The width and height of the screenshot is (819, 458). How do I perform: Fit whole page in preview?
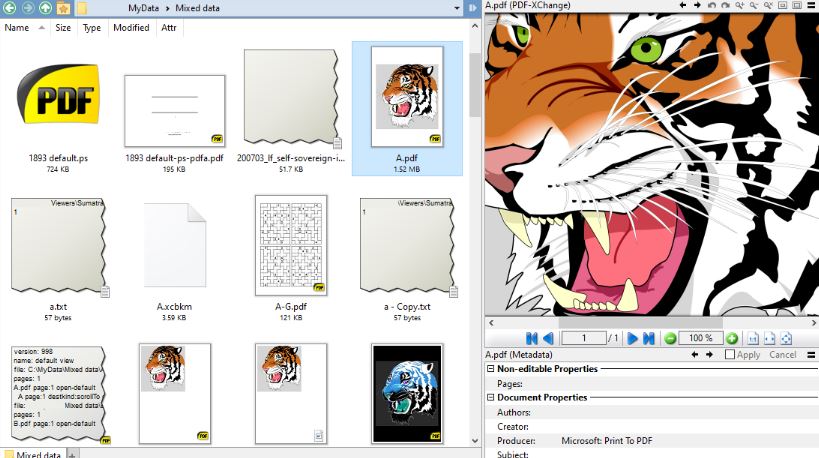click(786, 338)
